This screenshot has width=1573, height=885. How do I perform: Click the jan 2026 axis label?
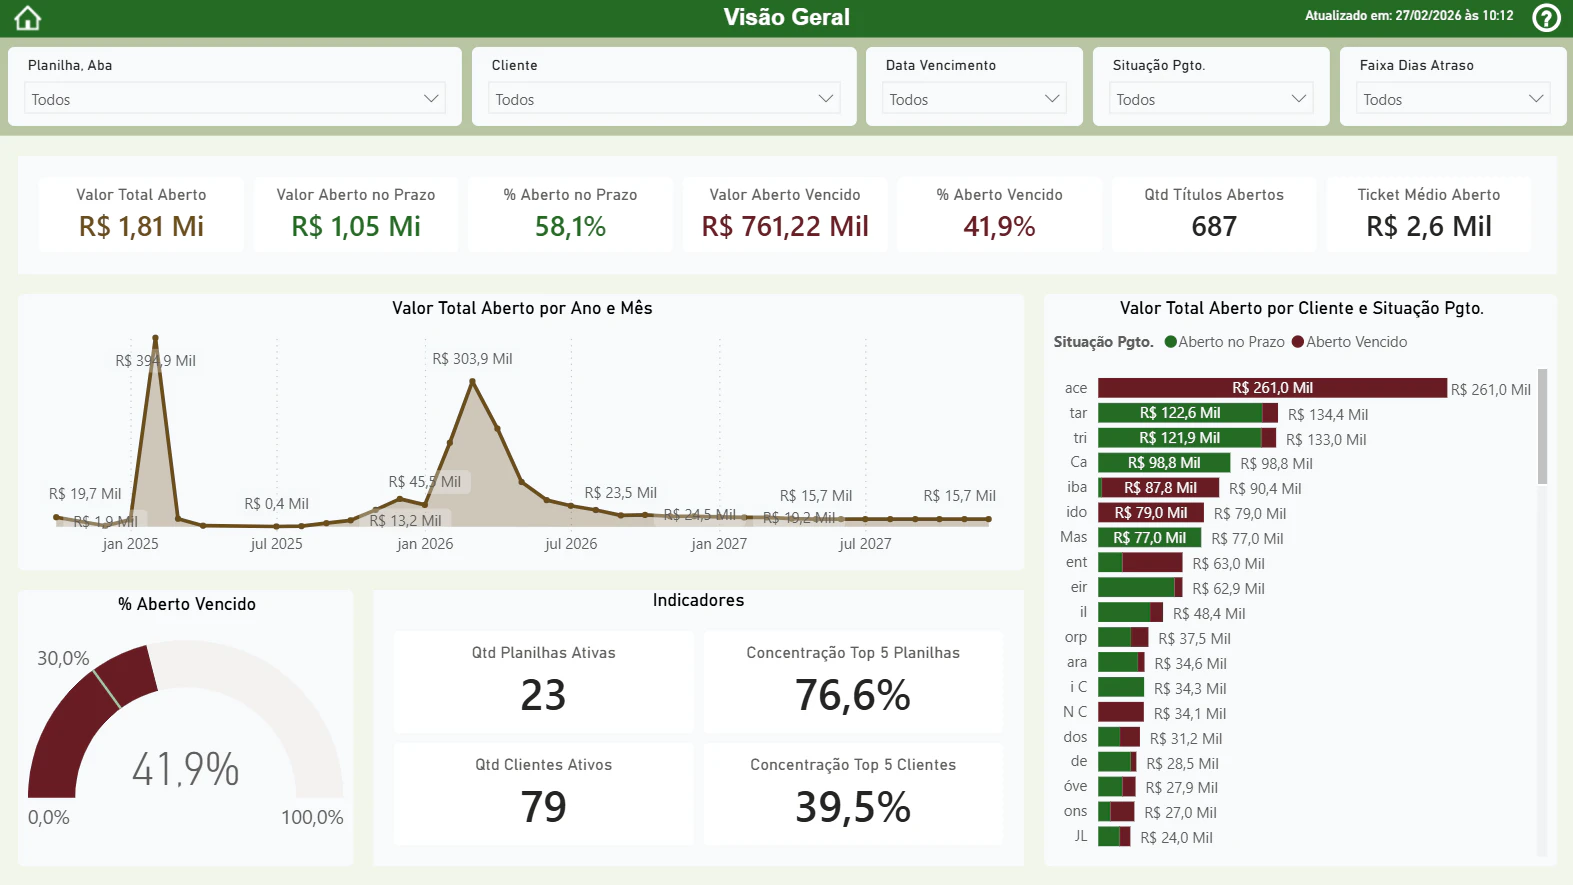425,544
